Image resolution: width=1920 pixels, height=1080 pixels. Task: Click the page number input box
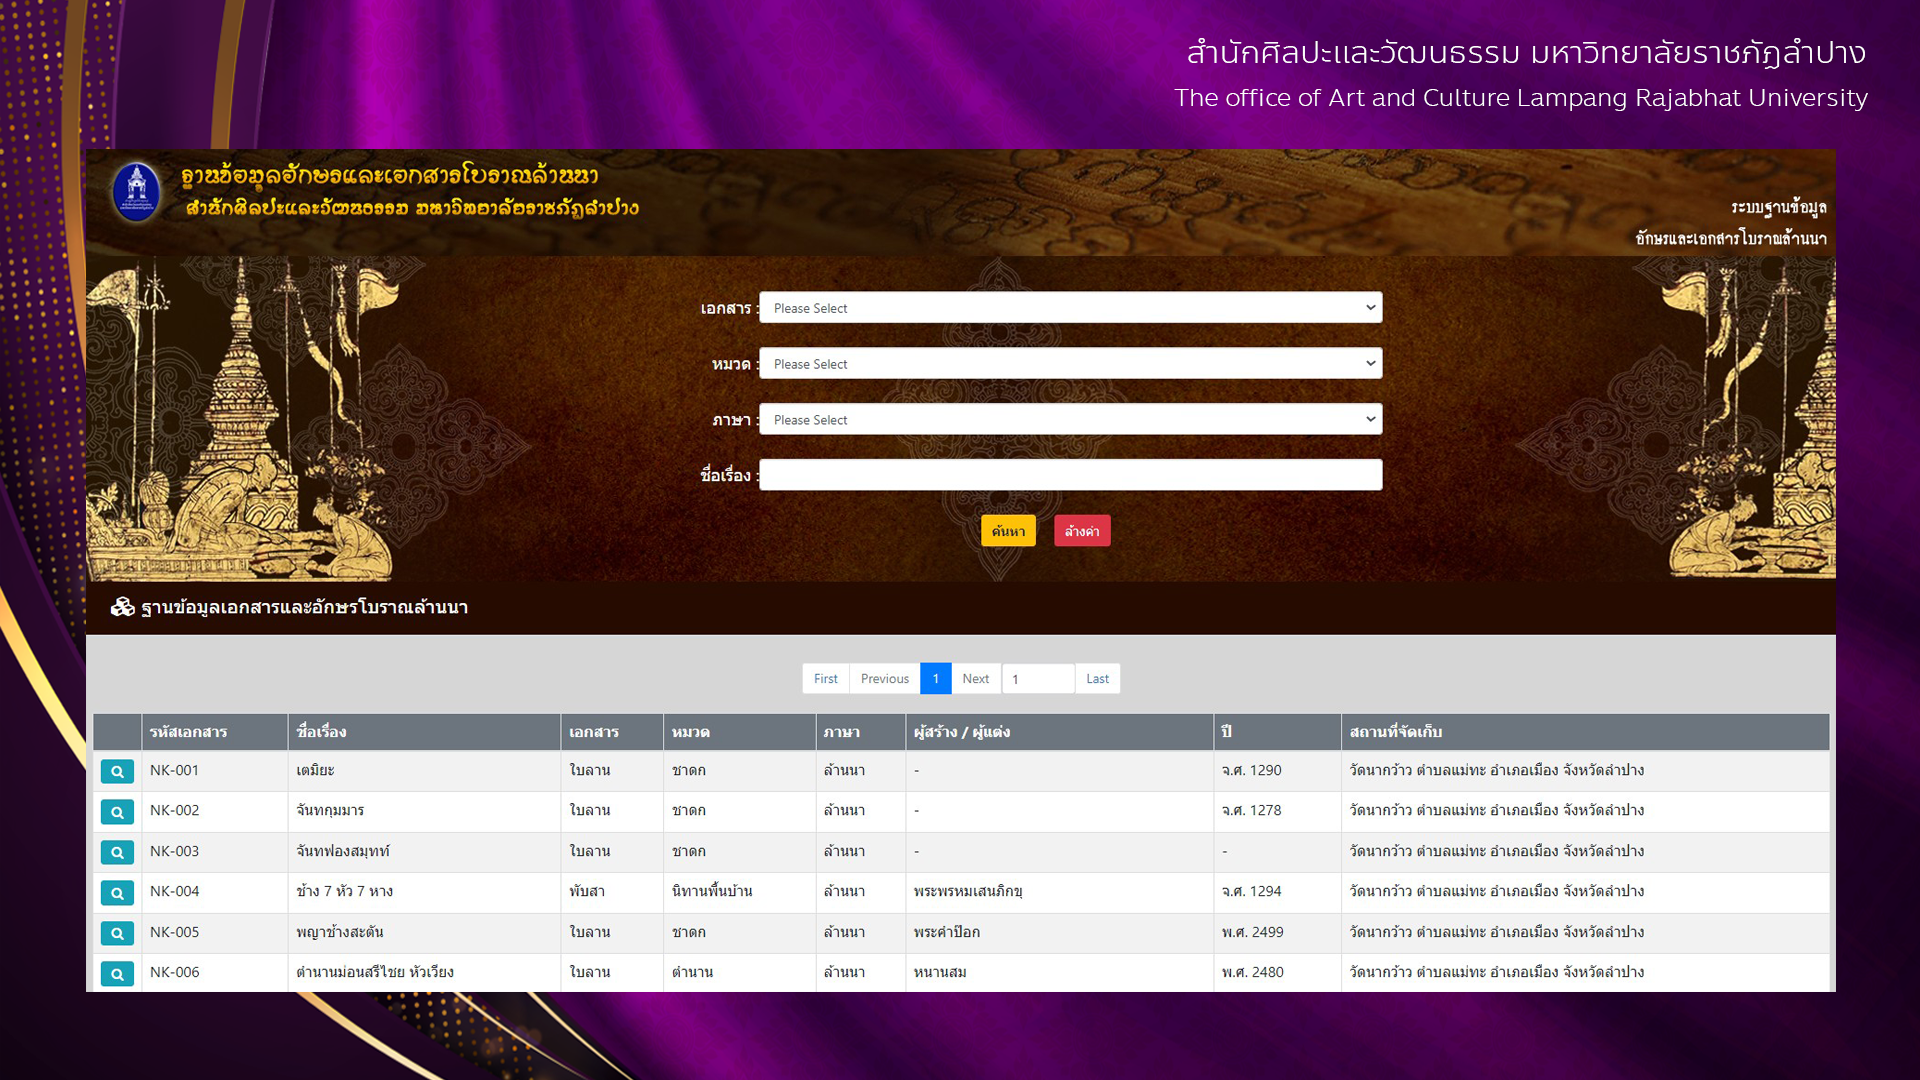pos(1038,679)
